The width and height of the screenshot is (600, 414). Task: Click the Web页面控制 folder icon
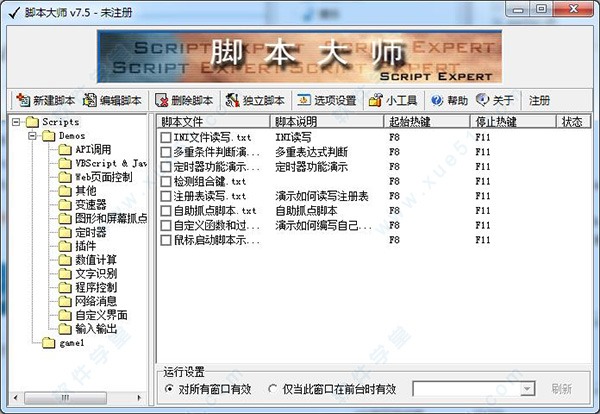[65, 177]
